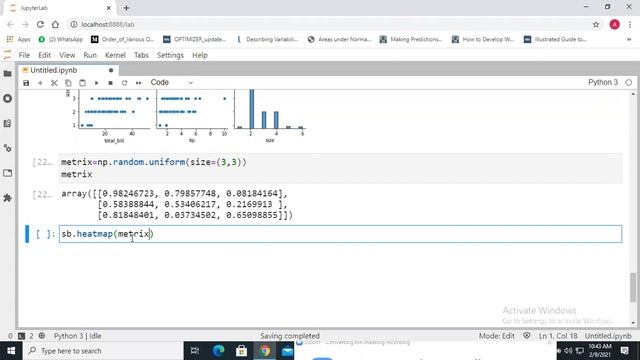Open the Chrome profile avatar
Viewport: 640px width, 360px height.
tap(614, 24)
